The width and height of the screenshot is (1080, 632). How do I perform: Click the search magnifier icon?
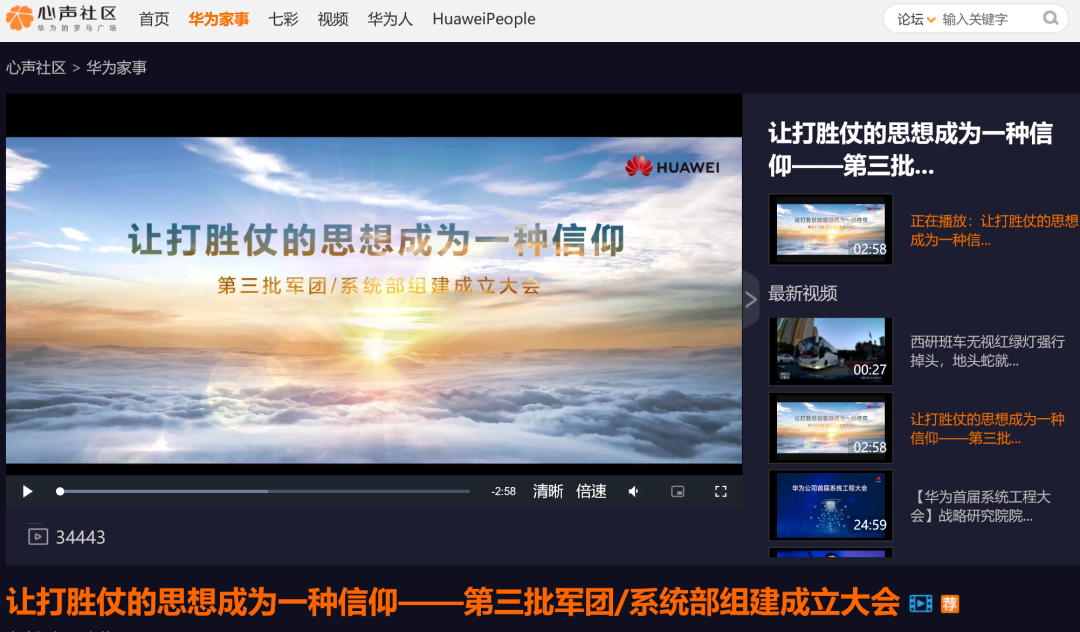1050,18
